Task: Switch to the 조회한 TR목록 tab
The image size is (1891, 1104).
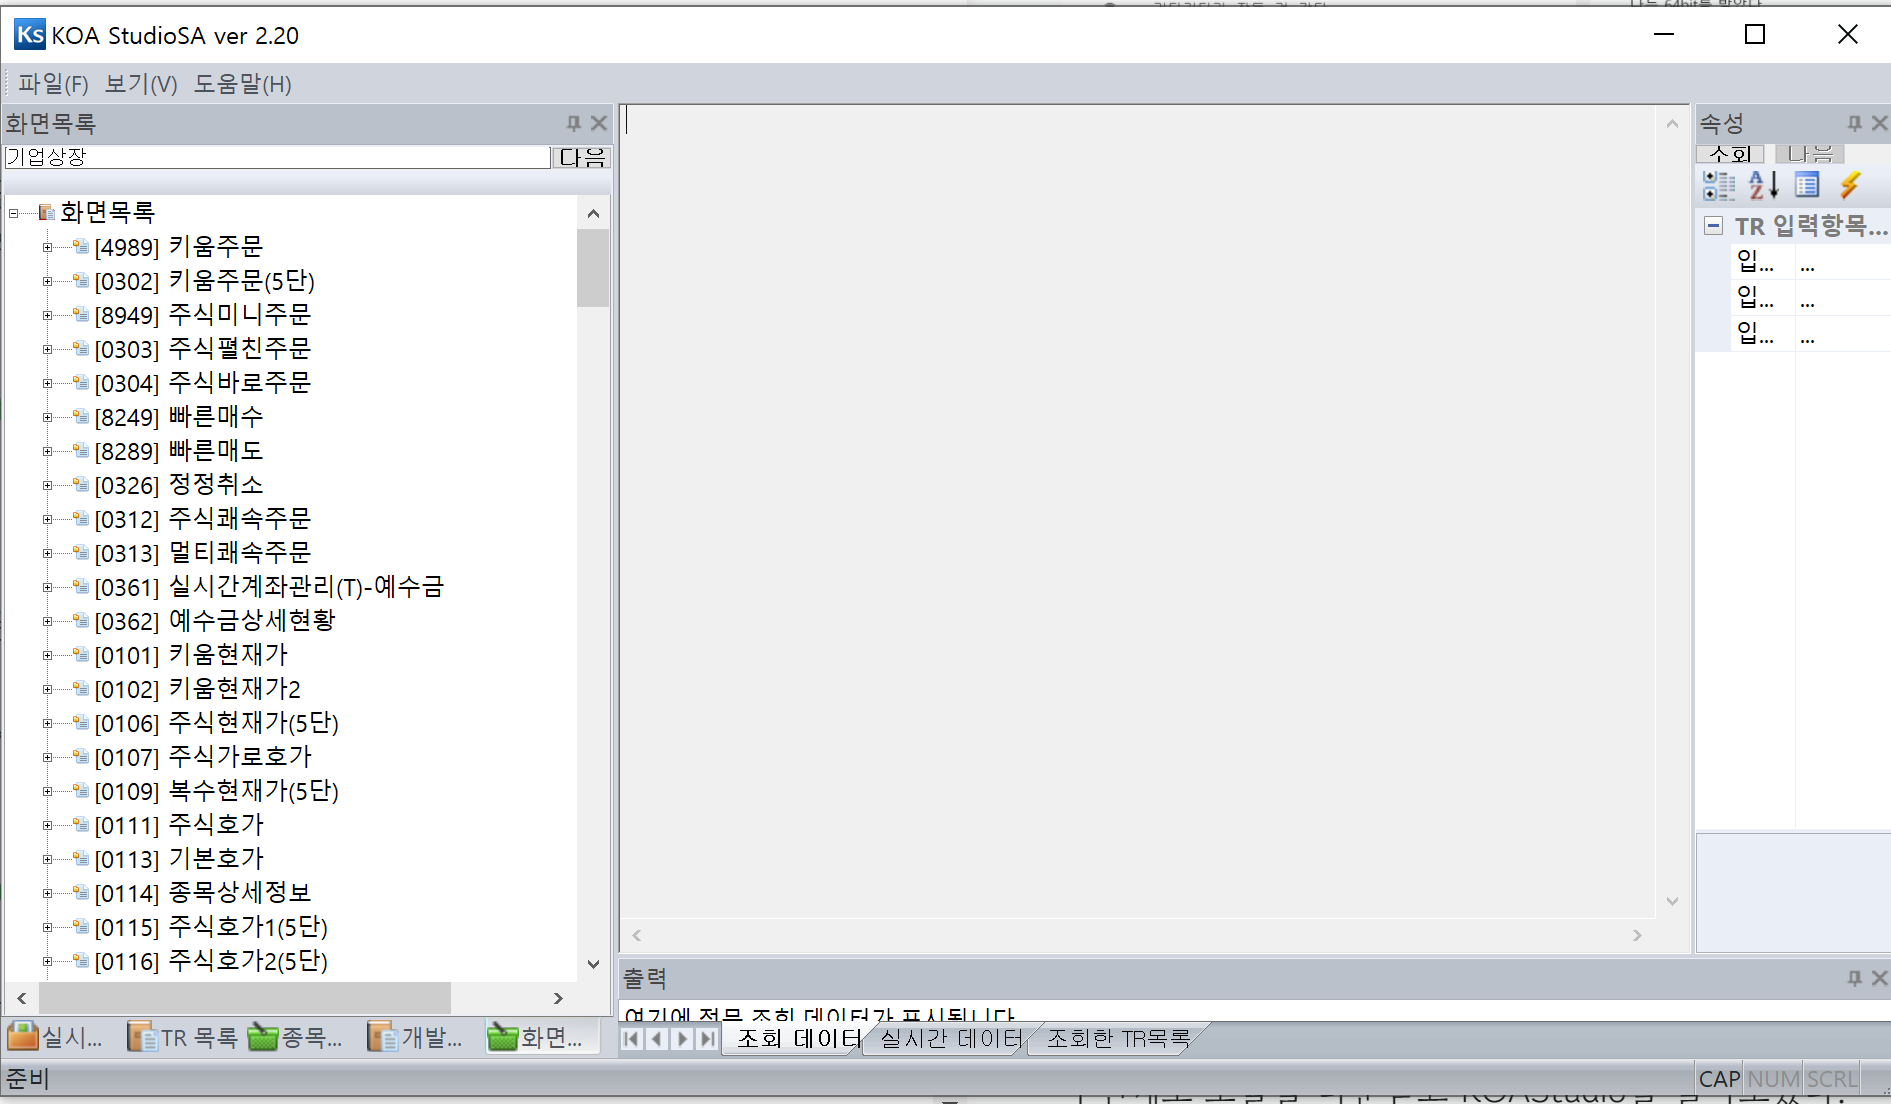Action: pyautogui.click(x=1118, y=1039)
